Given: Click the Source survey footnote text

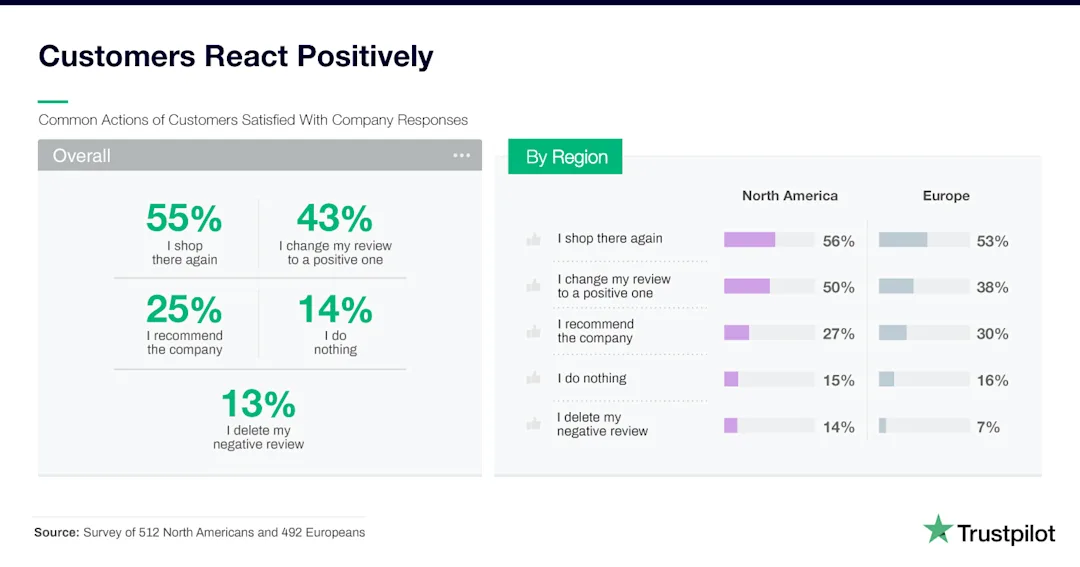Looking at the screenshot, I should [x=200, y=533].
